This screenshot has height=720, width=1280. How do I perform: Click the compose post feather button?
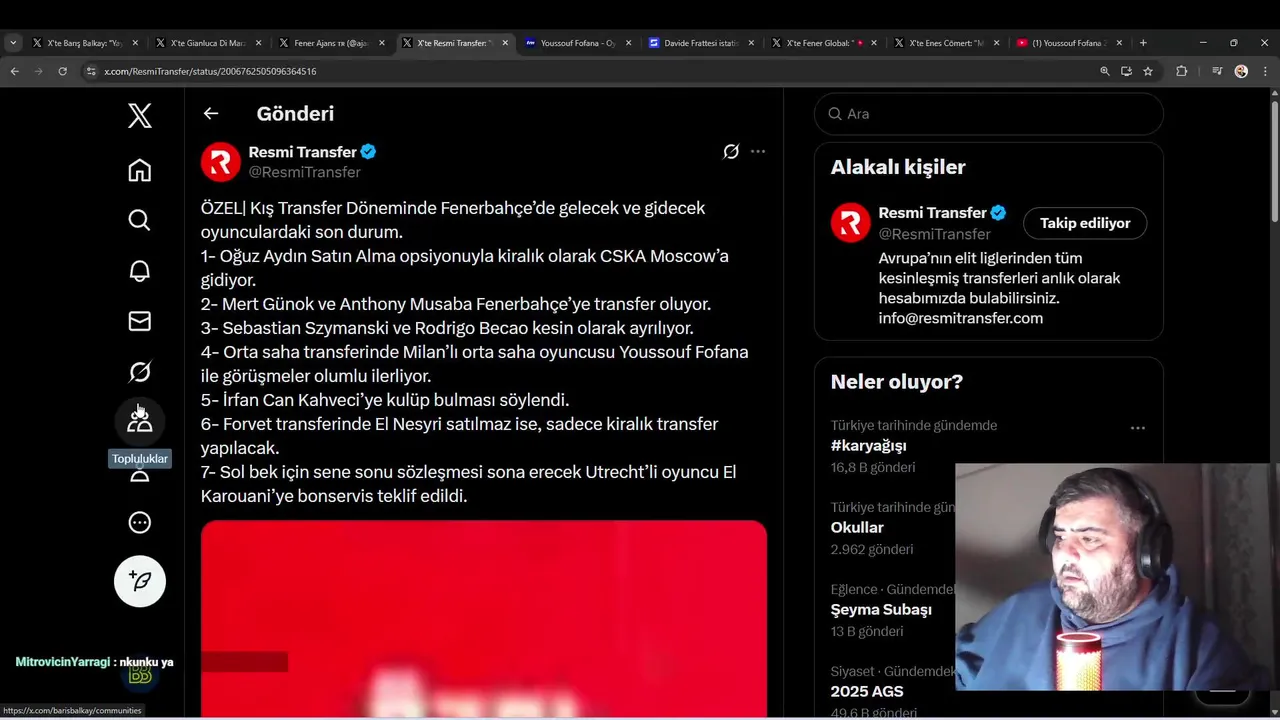click(140, 581)
